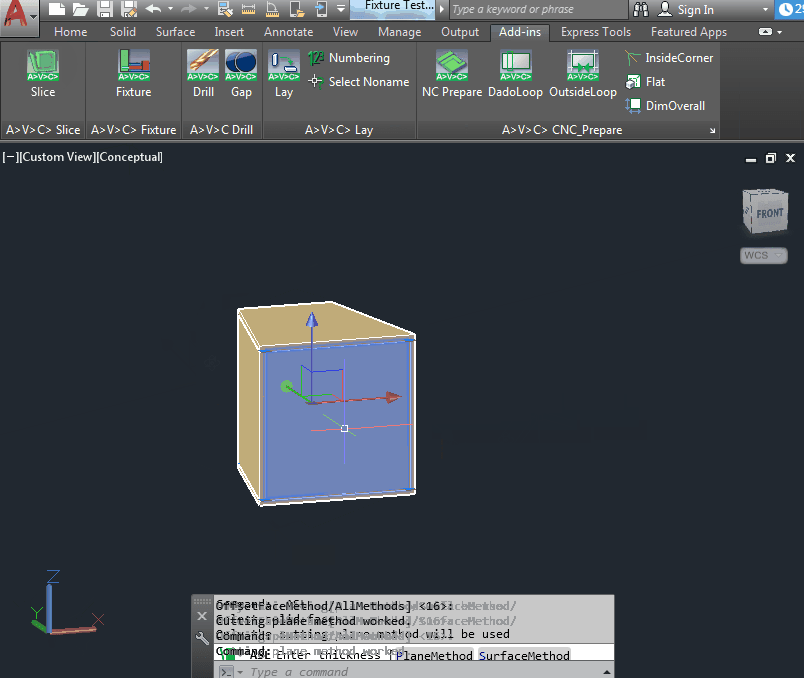The width and height of the screenshot is (804, 678).
Task: Open the viewport controls [-] menu
Action: pyautogui.click(x=9, y=157)
